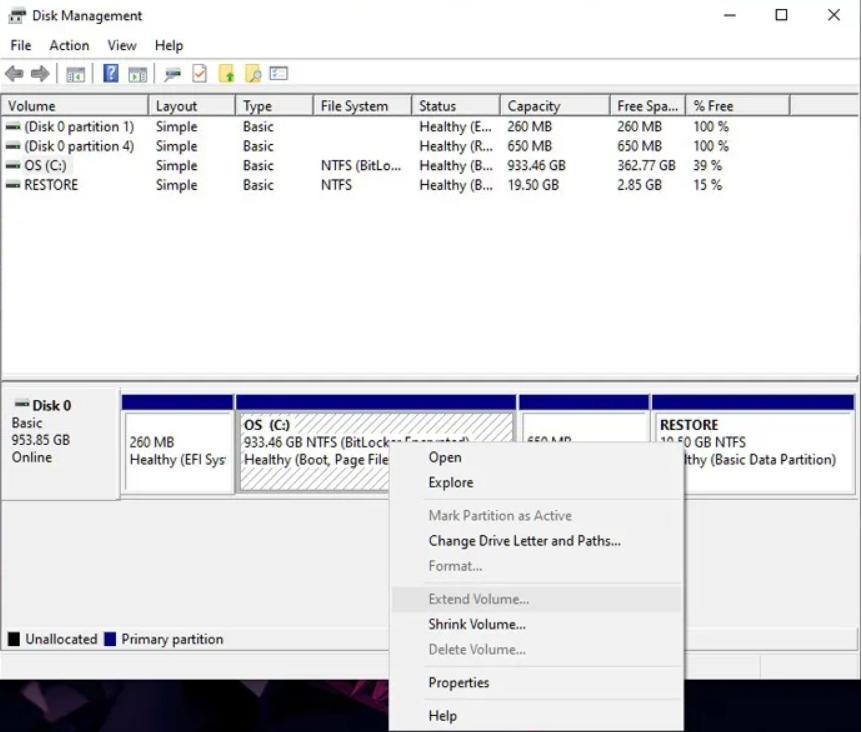Open the Help menu in menu bar

click(169, 46)
